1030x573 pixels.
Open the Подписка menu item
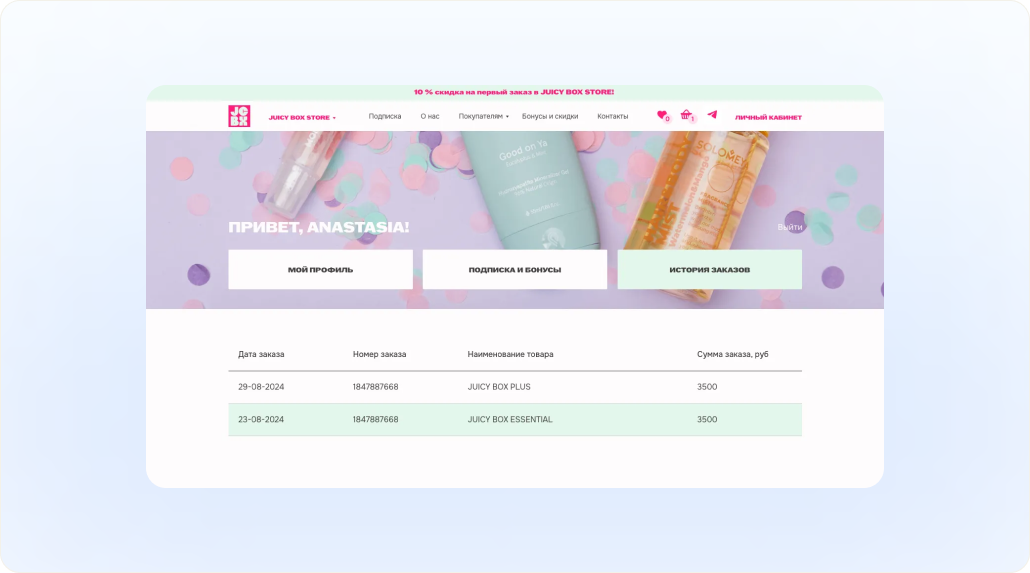coord(385,116)
